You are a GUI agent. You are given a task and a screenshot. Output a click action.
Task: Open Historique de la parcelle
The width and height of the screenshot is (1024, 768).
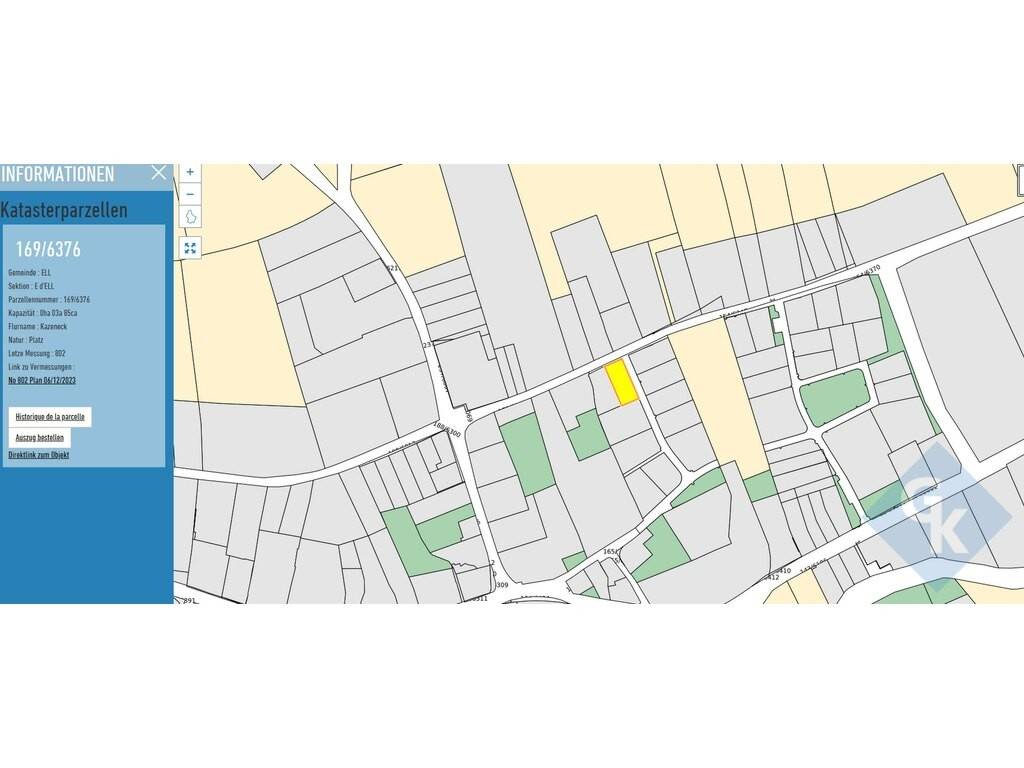[x=50, y=416]
